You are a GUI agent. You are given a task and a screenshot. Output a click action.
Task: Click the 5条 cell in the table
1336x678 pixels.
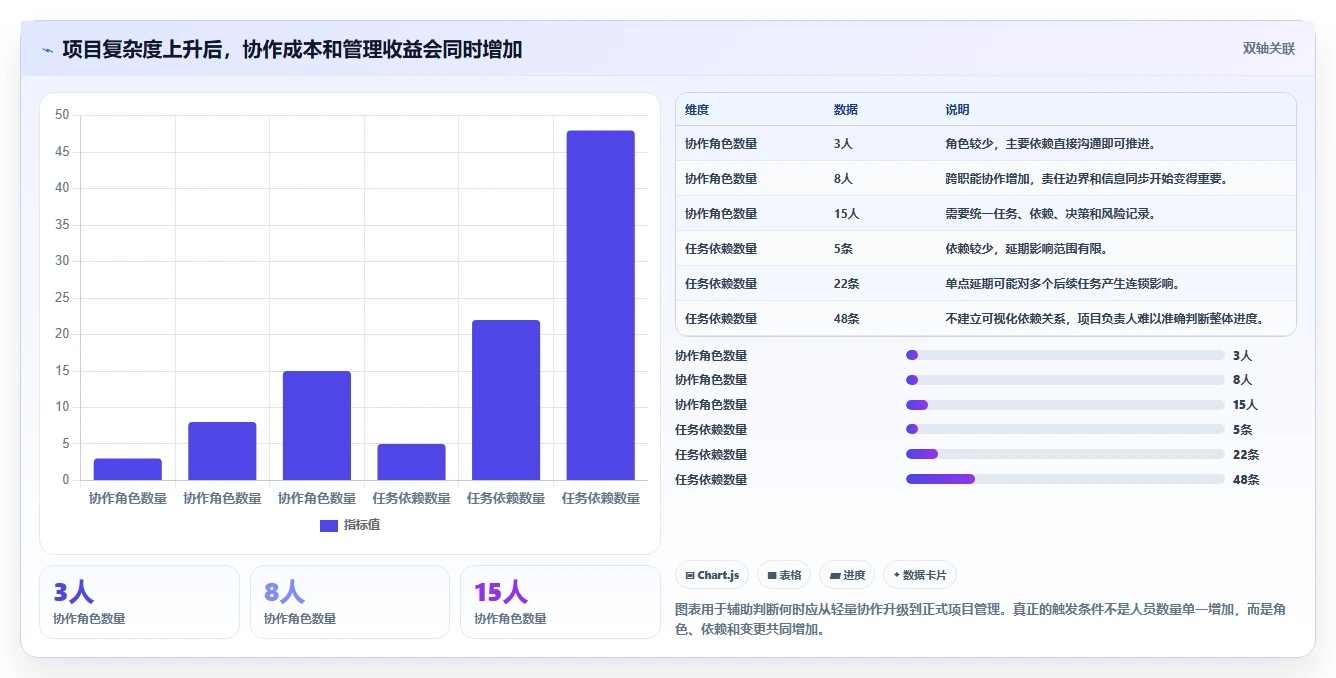click(x=843, y=249)
